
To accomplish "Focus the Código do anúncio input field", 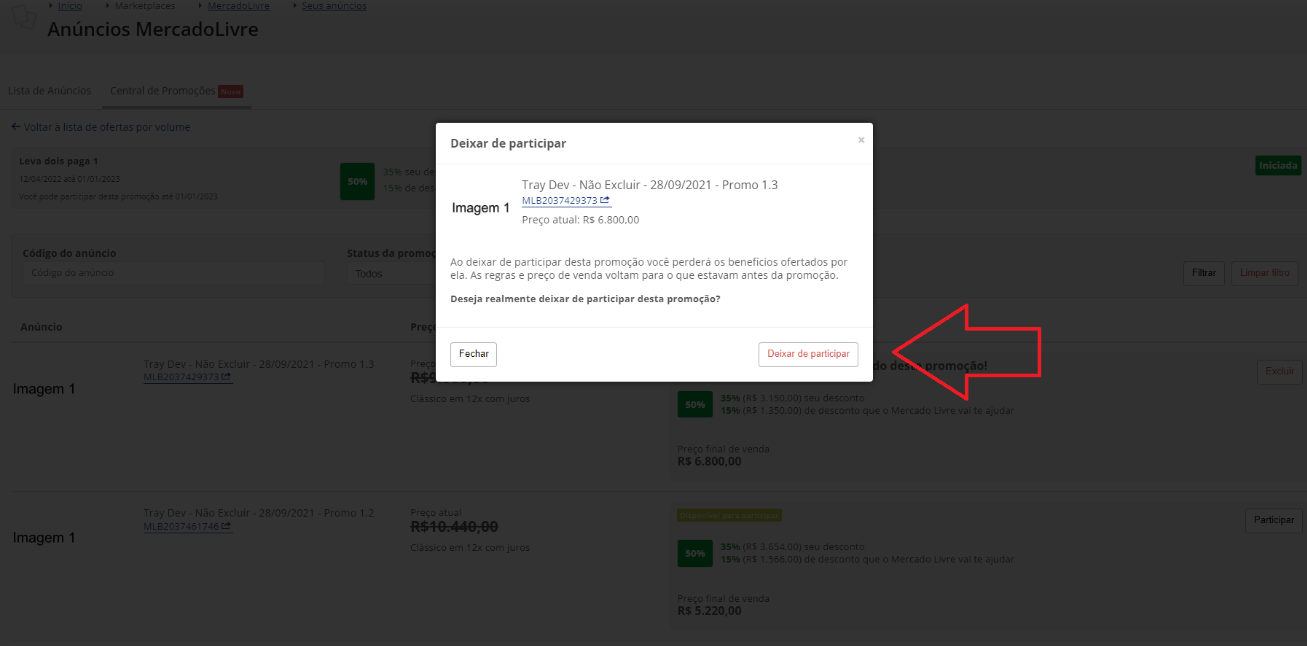I will [174, 273].
